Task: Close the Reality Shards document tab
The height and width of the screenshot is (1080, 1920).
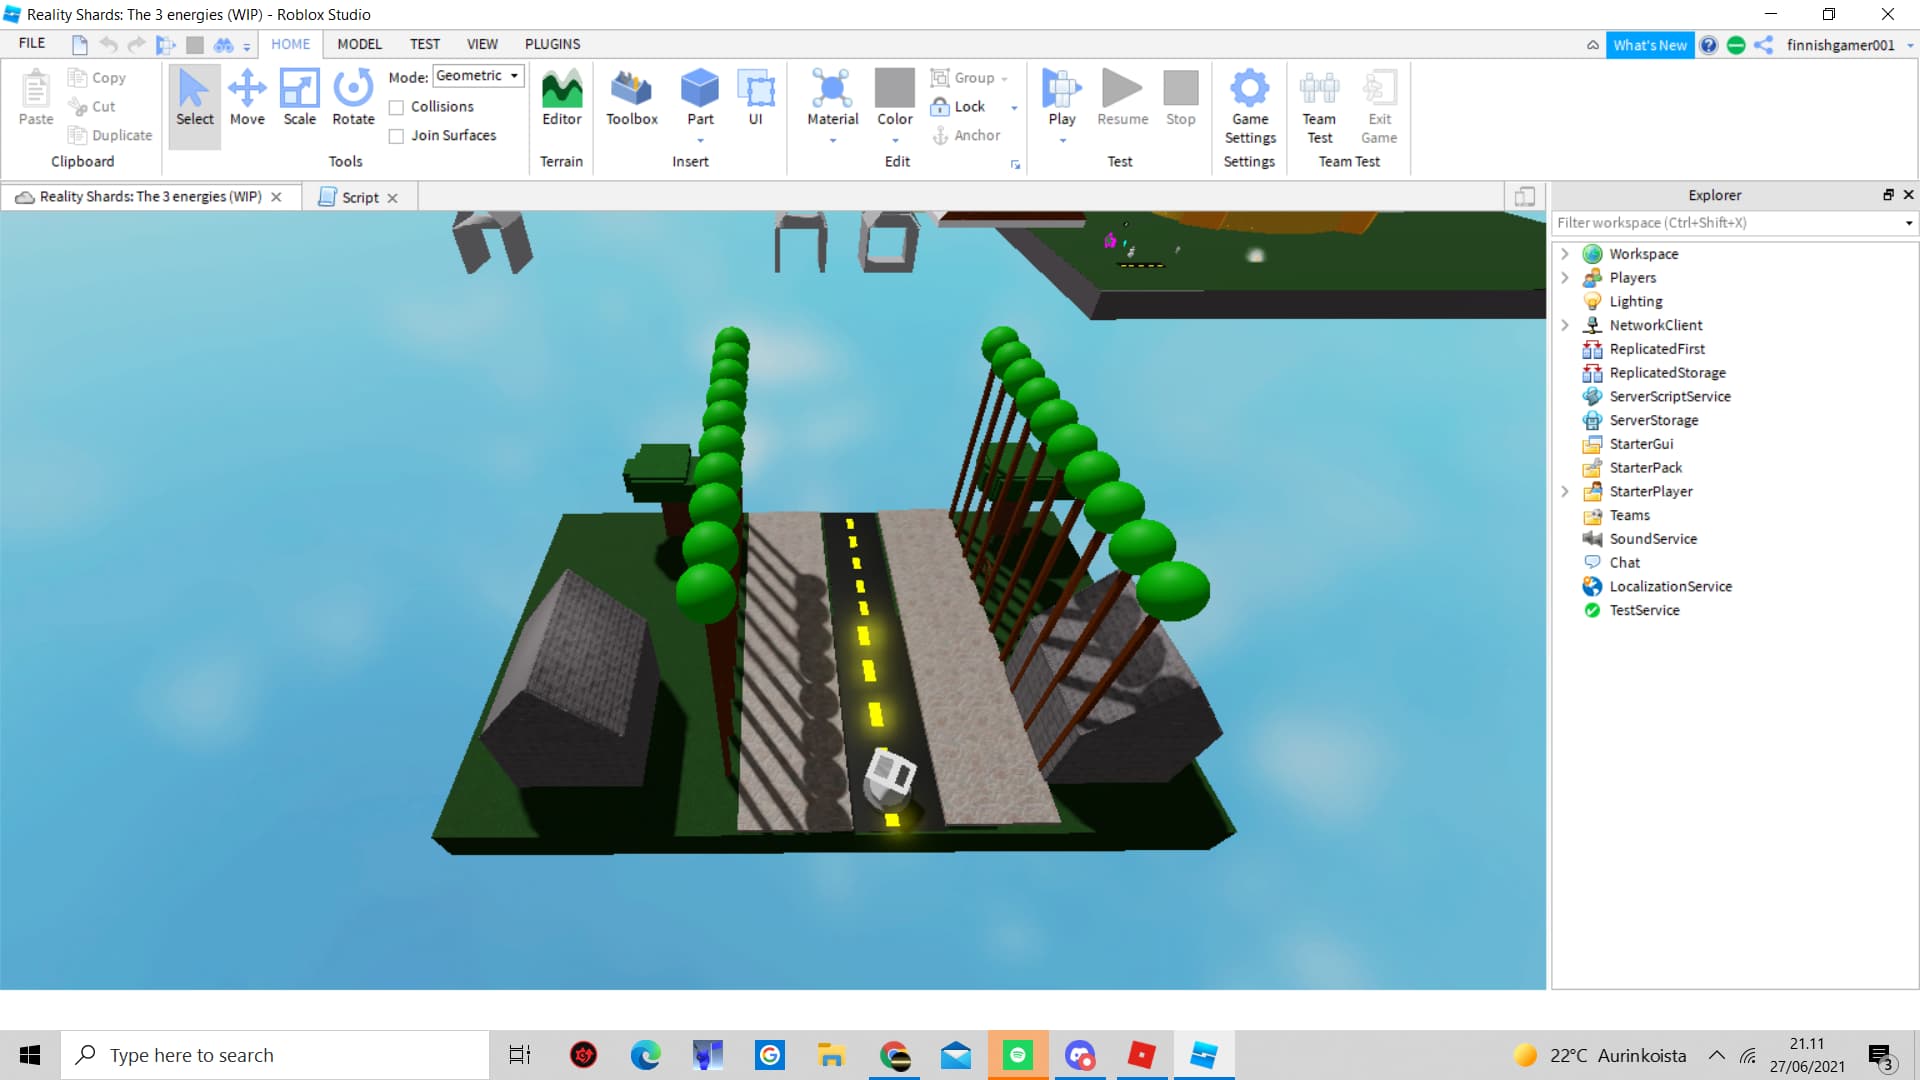Action: [x=276, y=197]
